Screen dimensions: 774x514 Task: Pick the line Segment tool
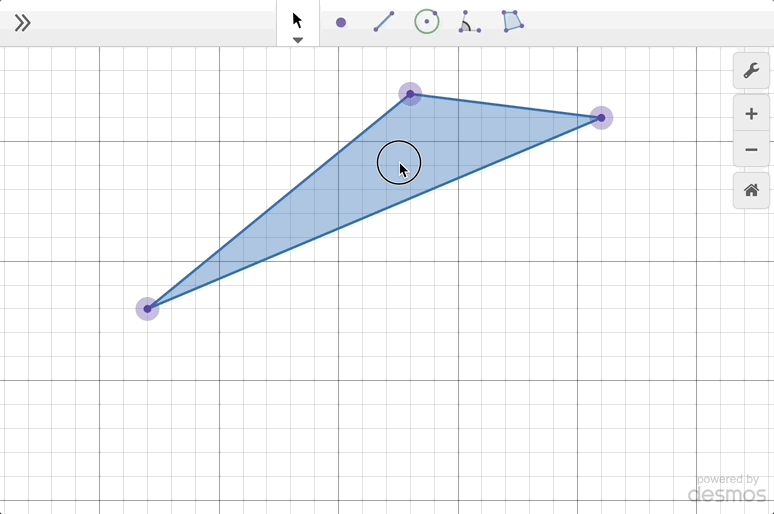(x=384, y=22)
